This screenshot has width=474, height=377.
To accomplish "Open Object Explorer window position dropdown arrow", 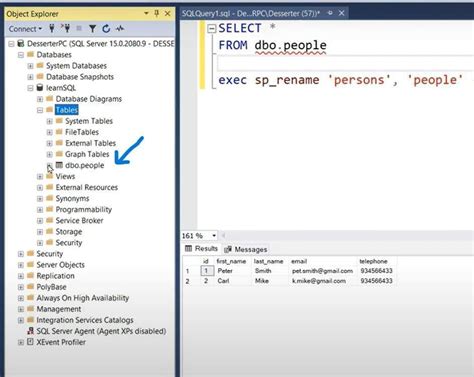I will [x=146, y=13].
